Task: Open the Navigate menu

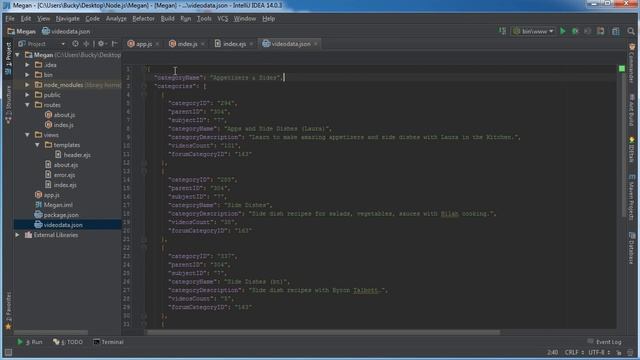Action: 67,19
